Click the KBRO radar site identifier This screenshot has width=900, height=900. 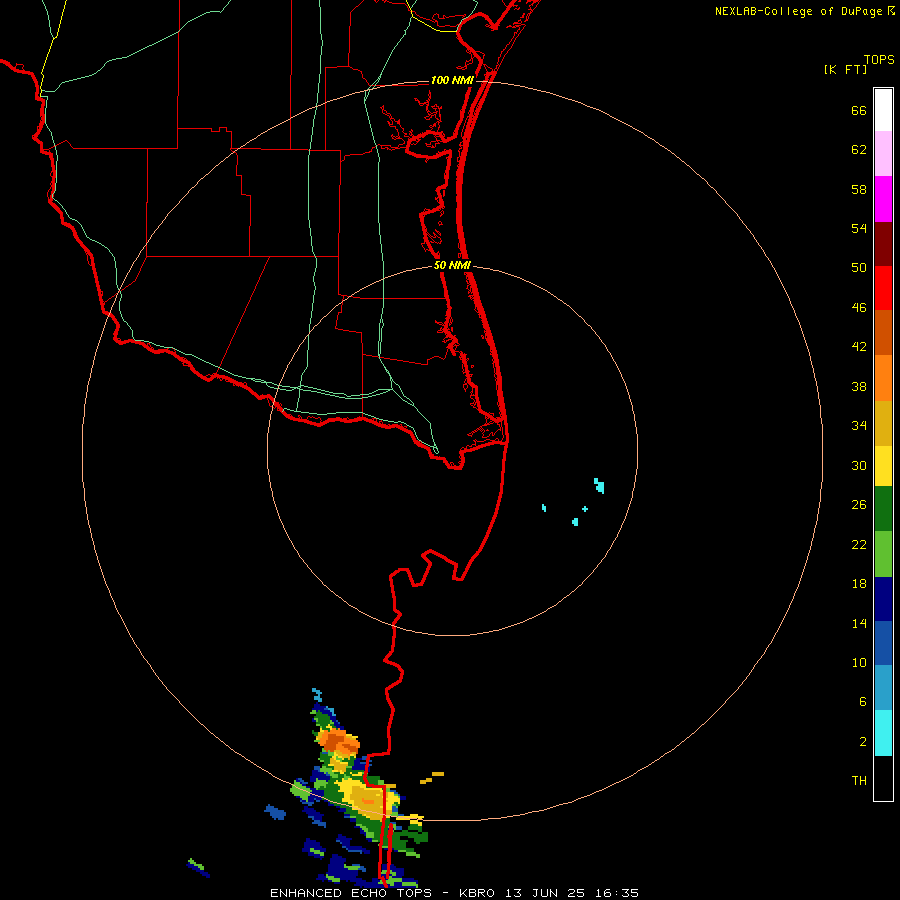pyautogui.click(x=479, y=893)
